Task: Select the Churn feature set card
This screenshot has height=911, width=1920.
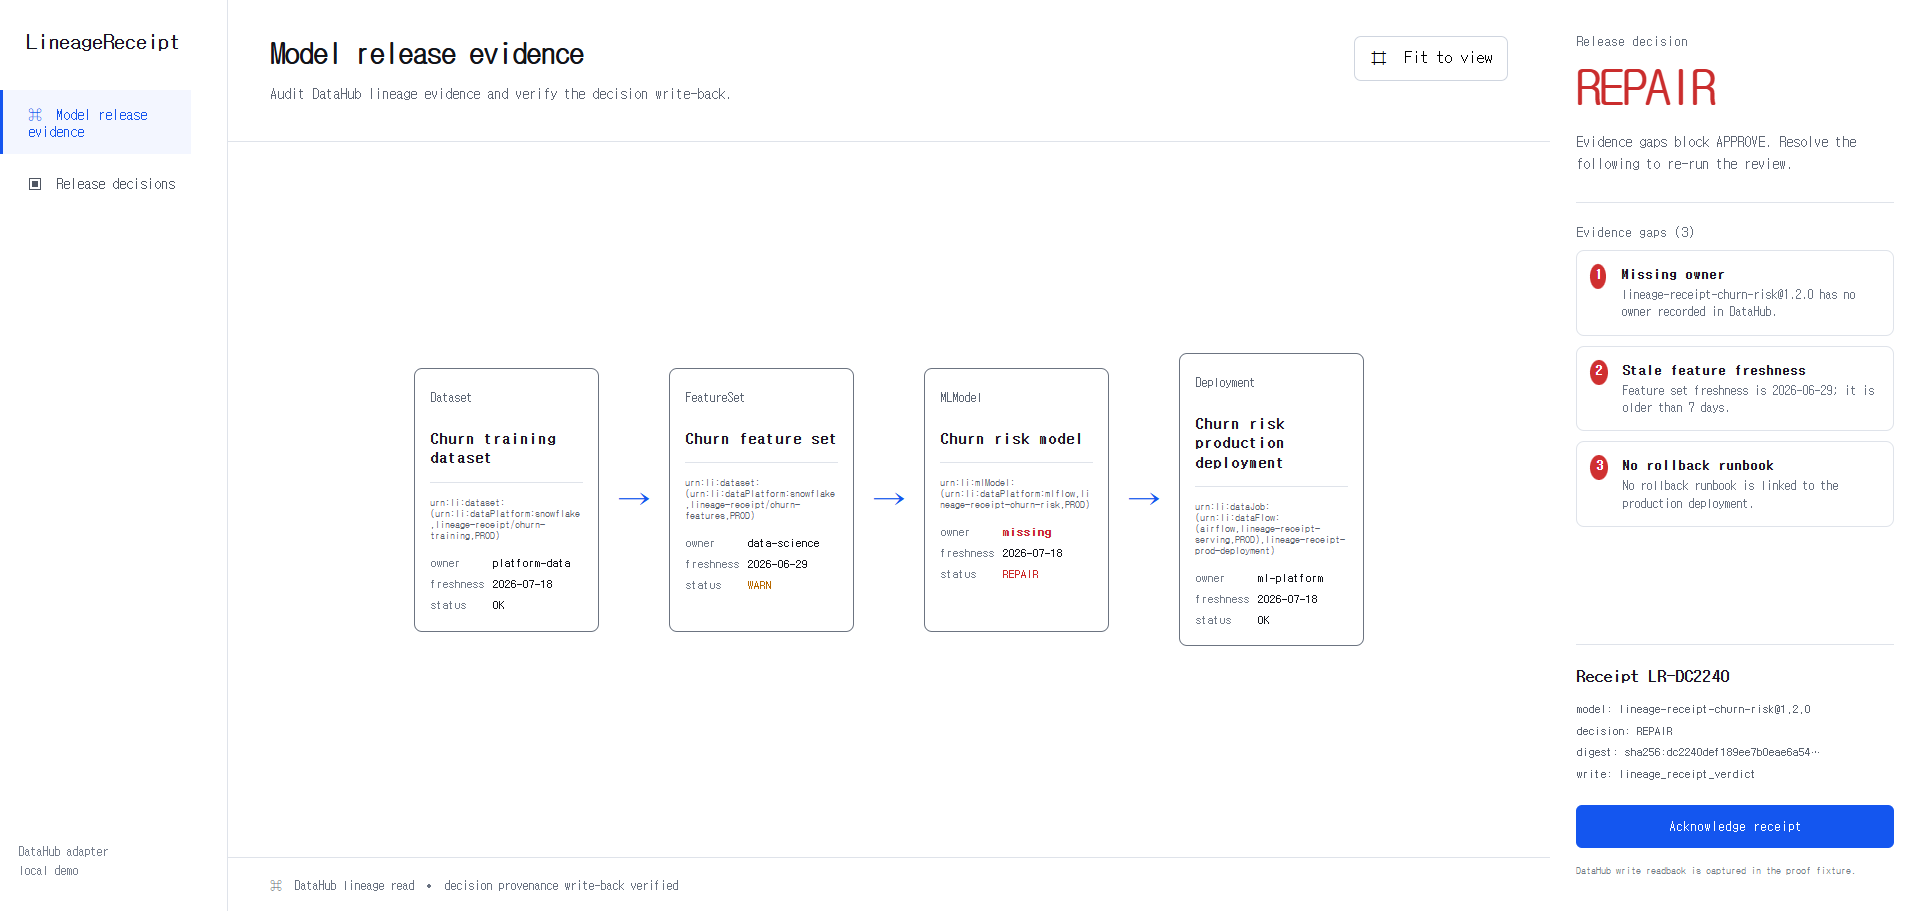Action: click(x=761, y=500)
